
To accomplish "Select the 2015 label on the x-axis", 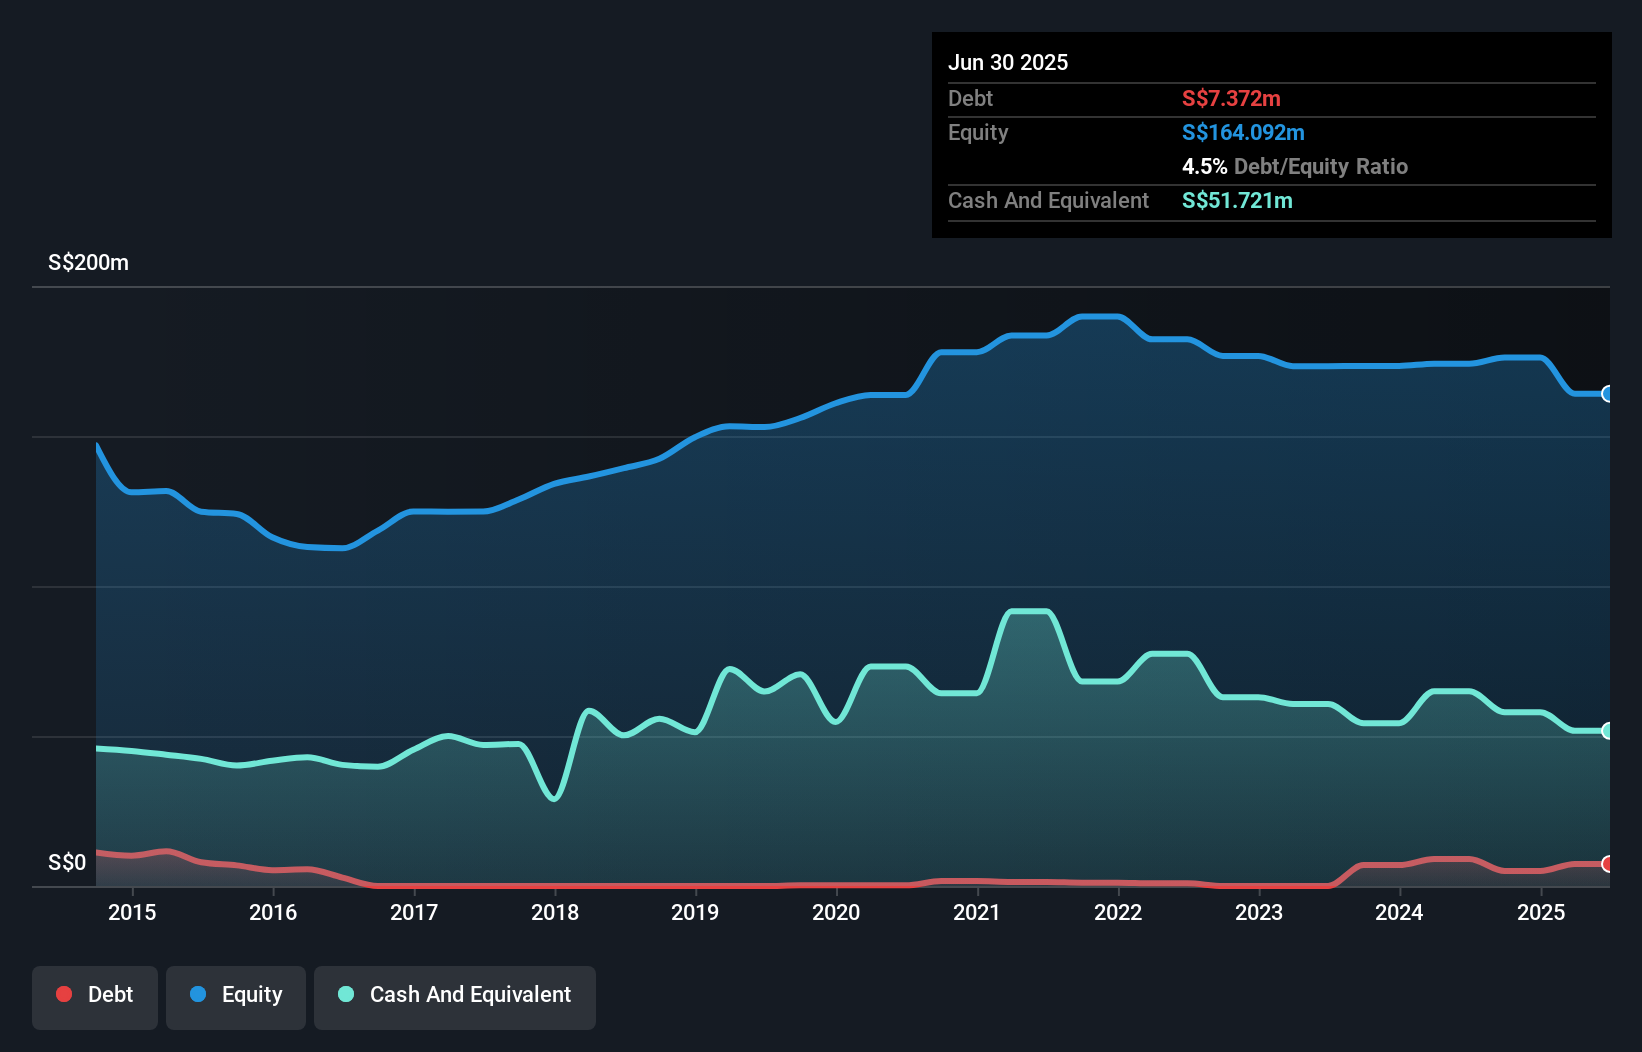I will (132, 912).
